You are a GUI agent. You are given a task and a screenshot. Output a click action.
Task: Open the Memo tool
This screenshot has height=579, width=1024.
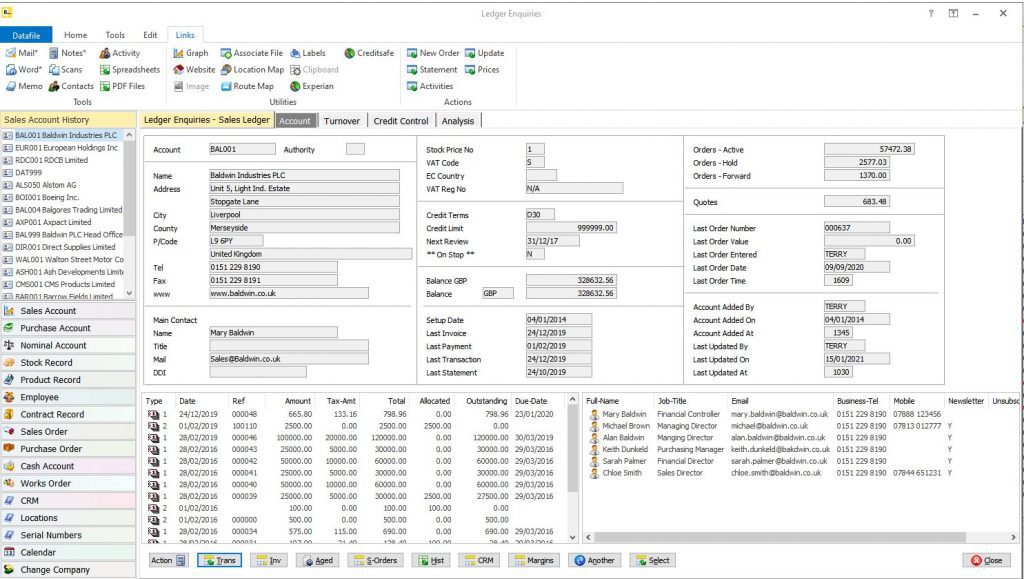[24, 86]
